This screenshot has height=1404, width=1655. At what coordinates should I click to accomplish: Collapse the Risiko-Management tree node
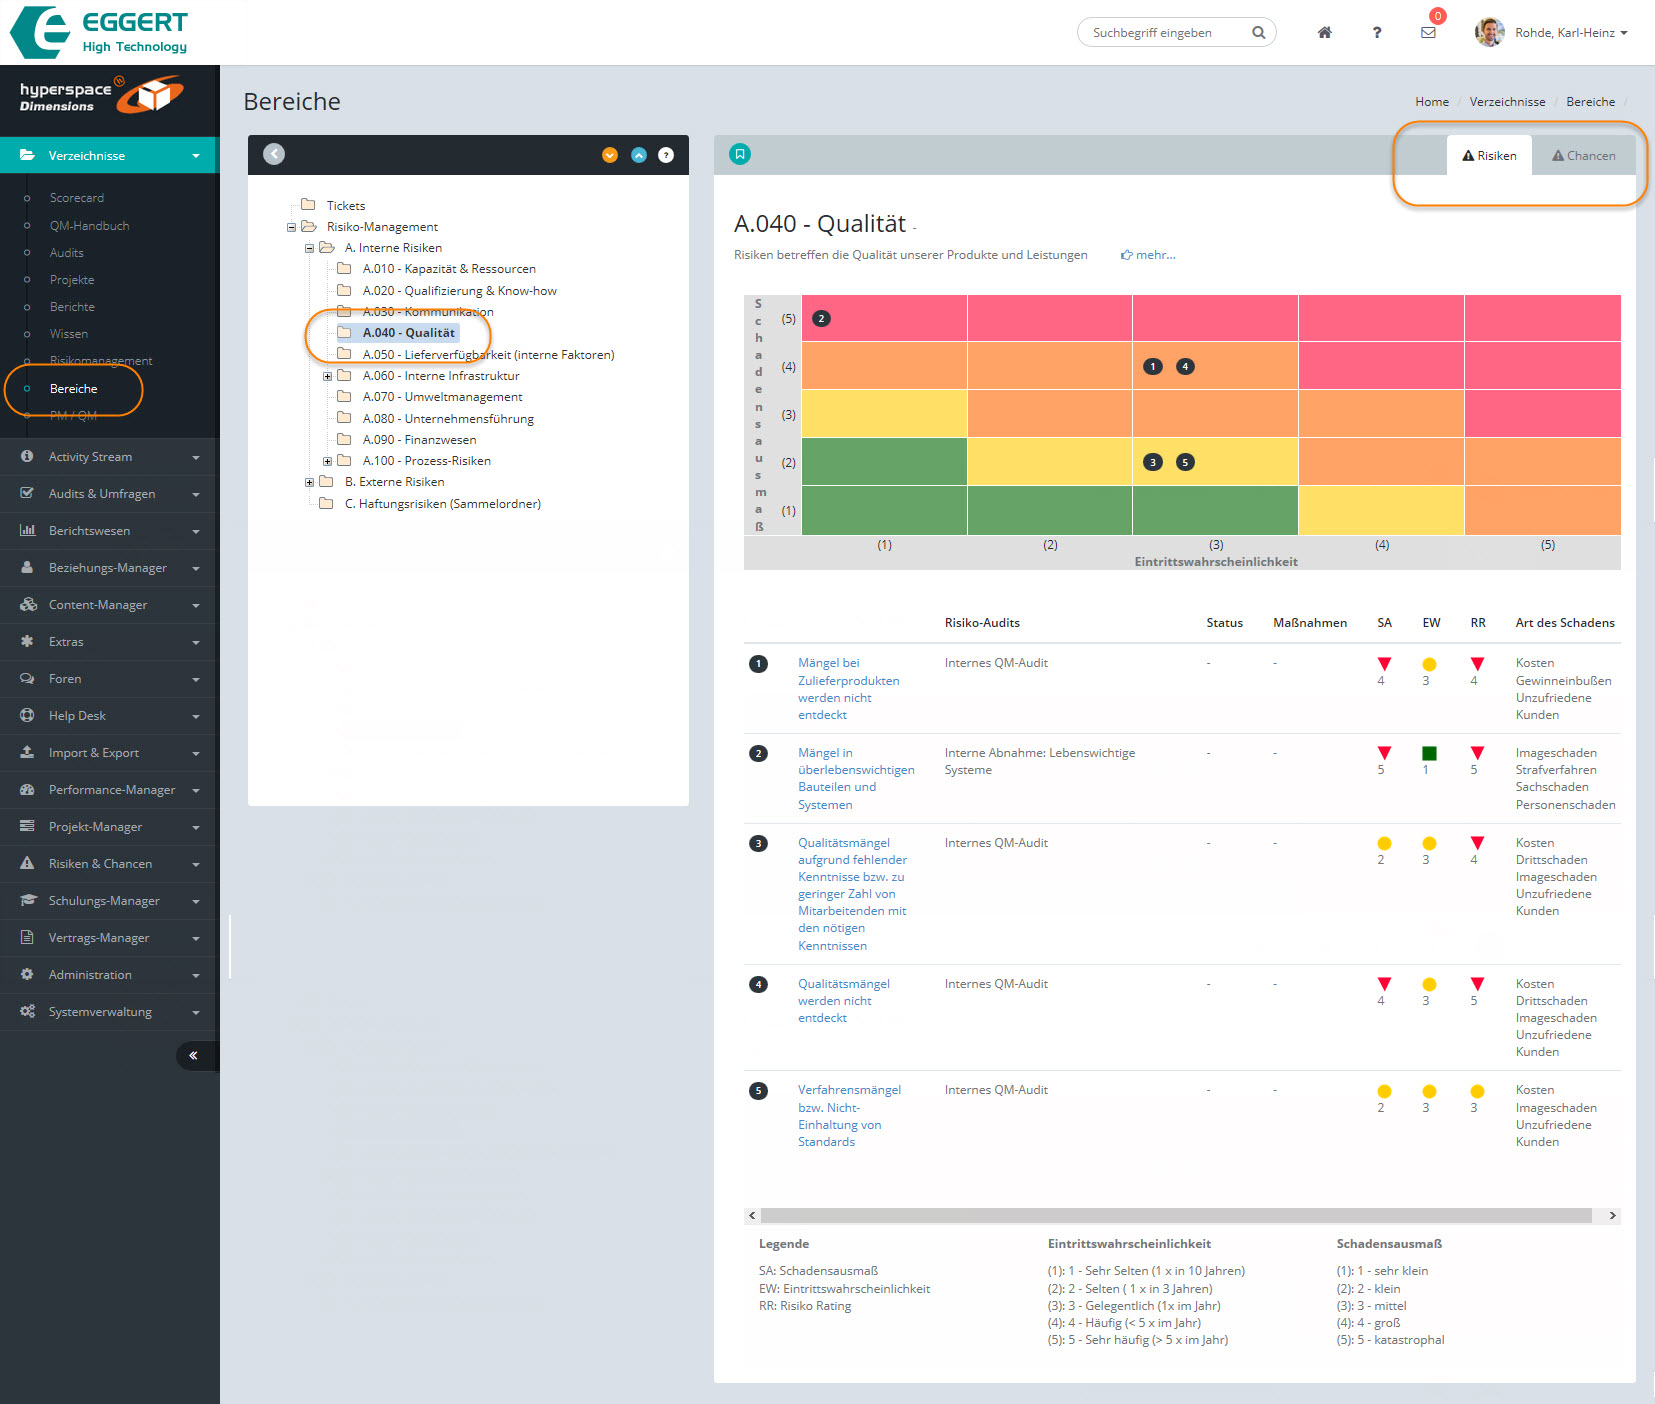pos(291,227)
